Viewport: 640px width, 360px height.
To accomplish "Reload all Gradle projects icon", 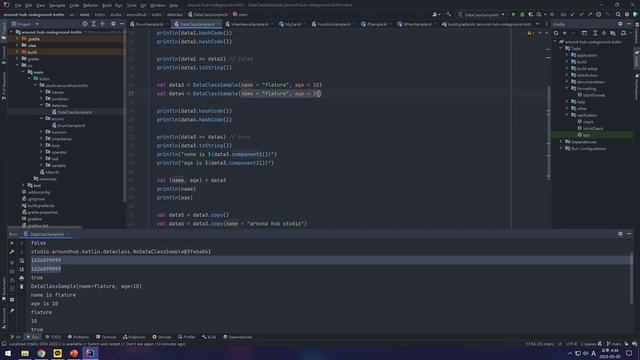I will coord(556,33).
